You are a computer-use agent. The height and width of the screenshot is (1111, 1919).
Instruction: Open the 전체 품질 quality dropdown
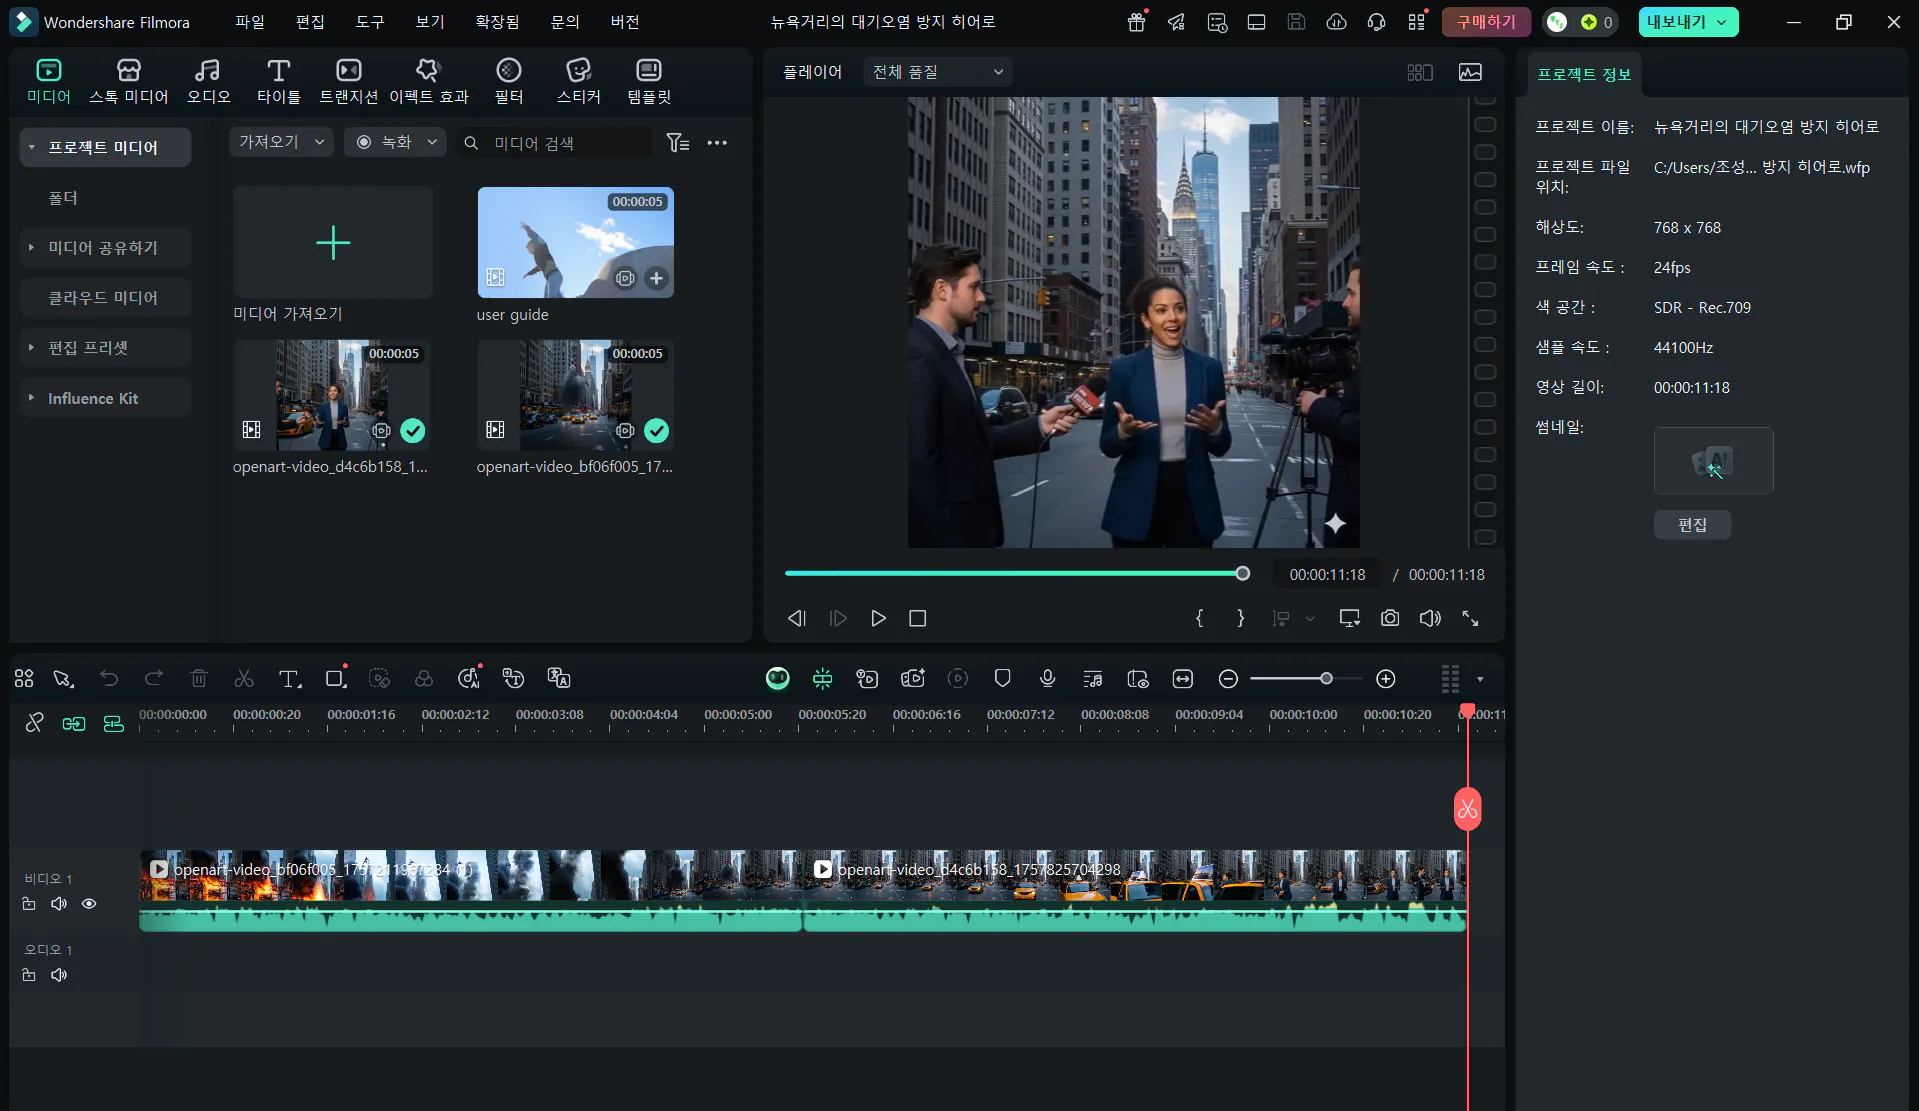(936, 72)
